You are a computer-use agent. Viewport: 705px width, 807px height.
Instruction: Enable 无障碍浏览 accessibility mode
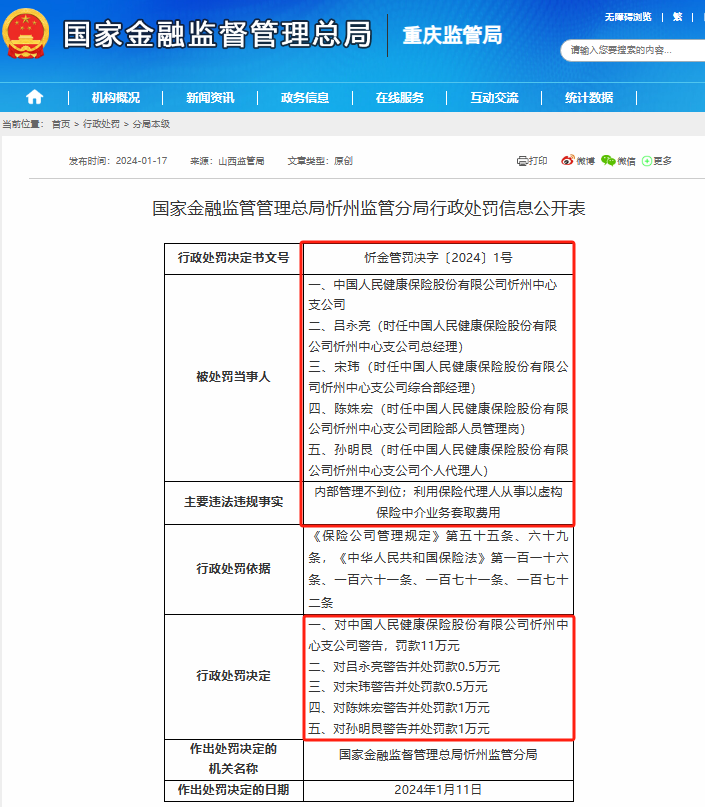point(628,17)
